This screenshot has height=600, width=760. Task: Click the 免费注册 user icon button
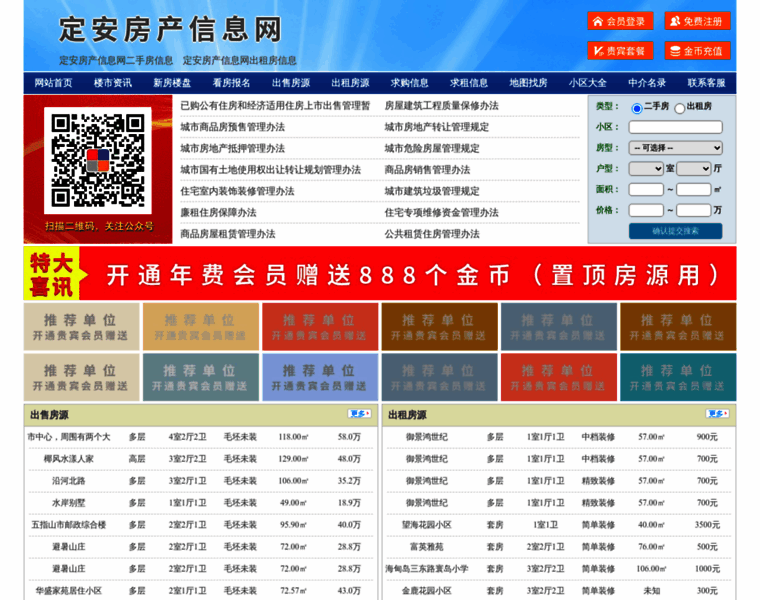pyautogui.click(x=697, y=21)
